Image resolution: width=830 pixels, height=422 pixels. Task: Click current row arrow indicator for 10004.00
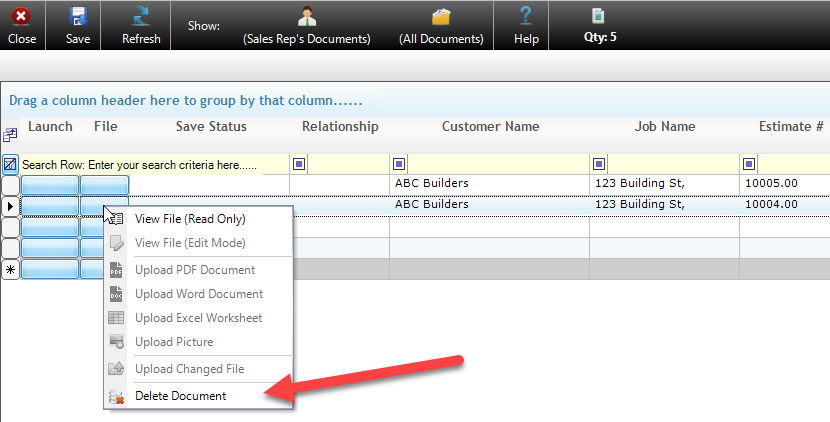pyautogui.click(x=10, y=206)
